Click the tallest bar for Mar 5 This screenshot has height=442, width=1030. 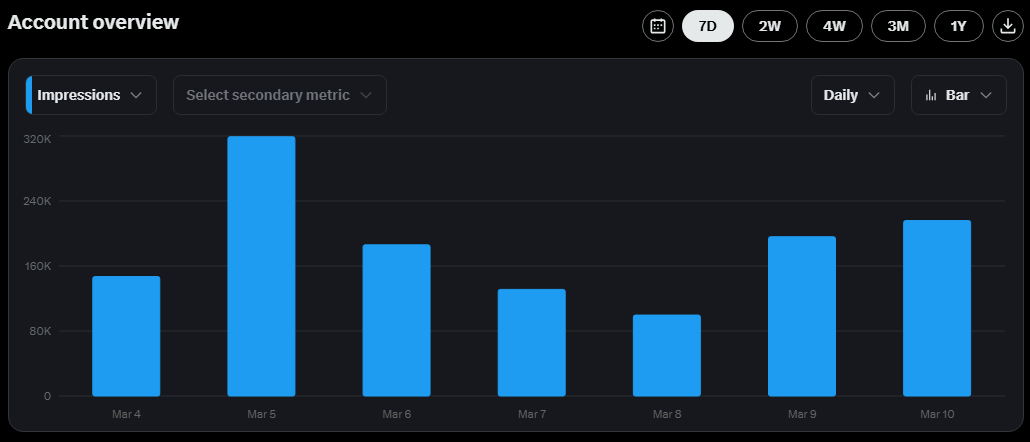(261, 266)
